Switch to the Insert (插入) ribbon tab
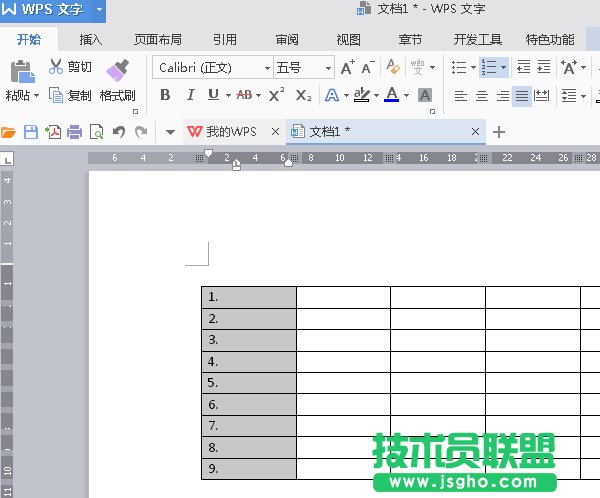This screenshot has width=600, height=498. pyautogui.click(x=91, y=40)
